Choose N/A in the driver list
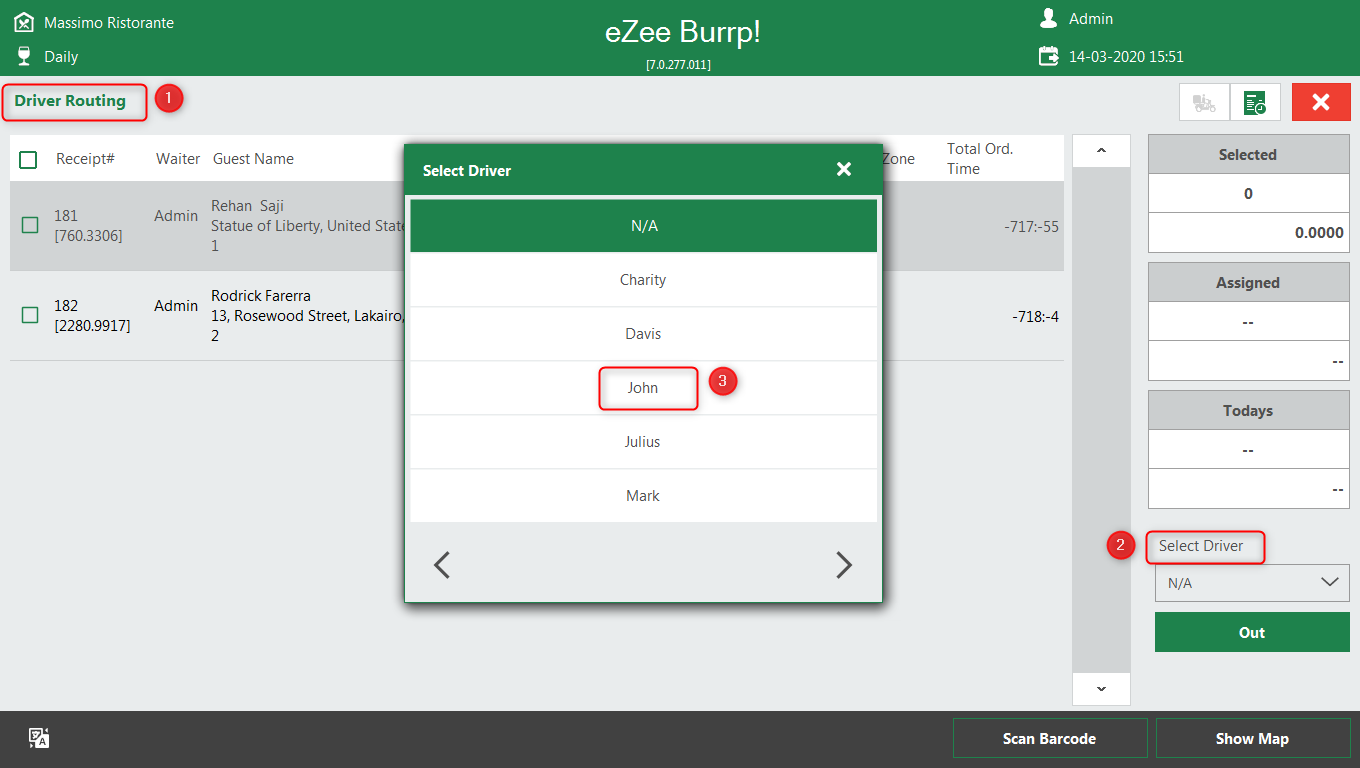1360x768 pixels. click(644, 226)
